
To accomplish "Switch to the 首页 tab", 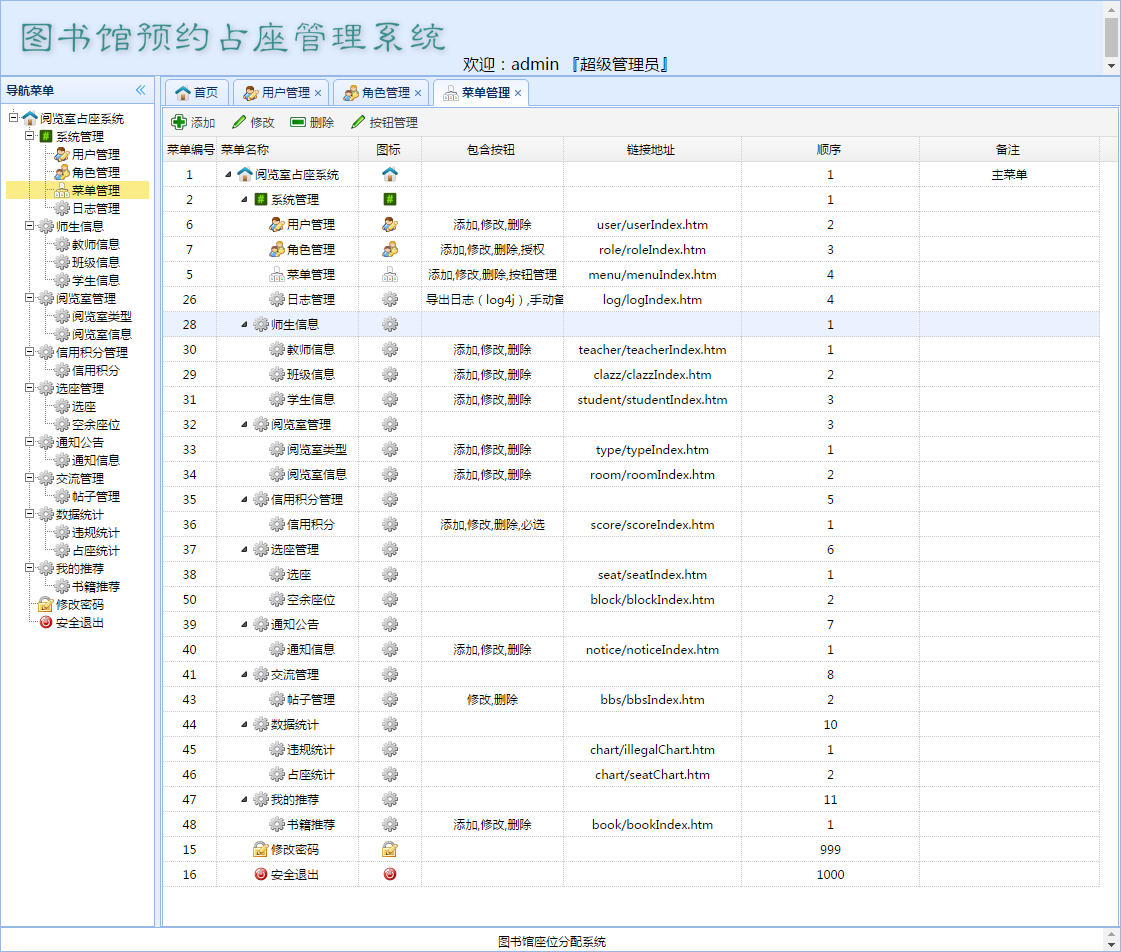I will (x=197, y=93).
